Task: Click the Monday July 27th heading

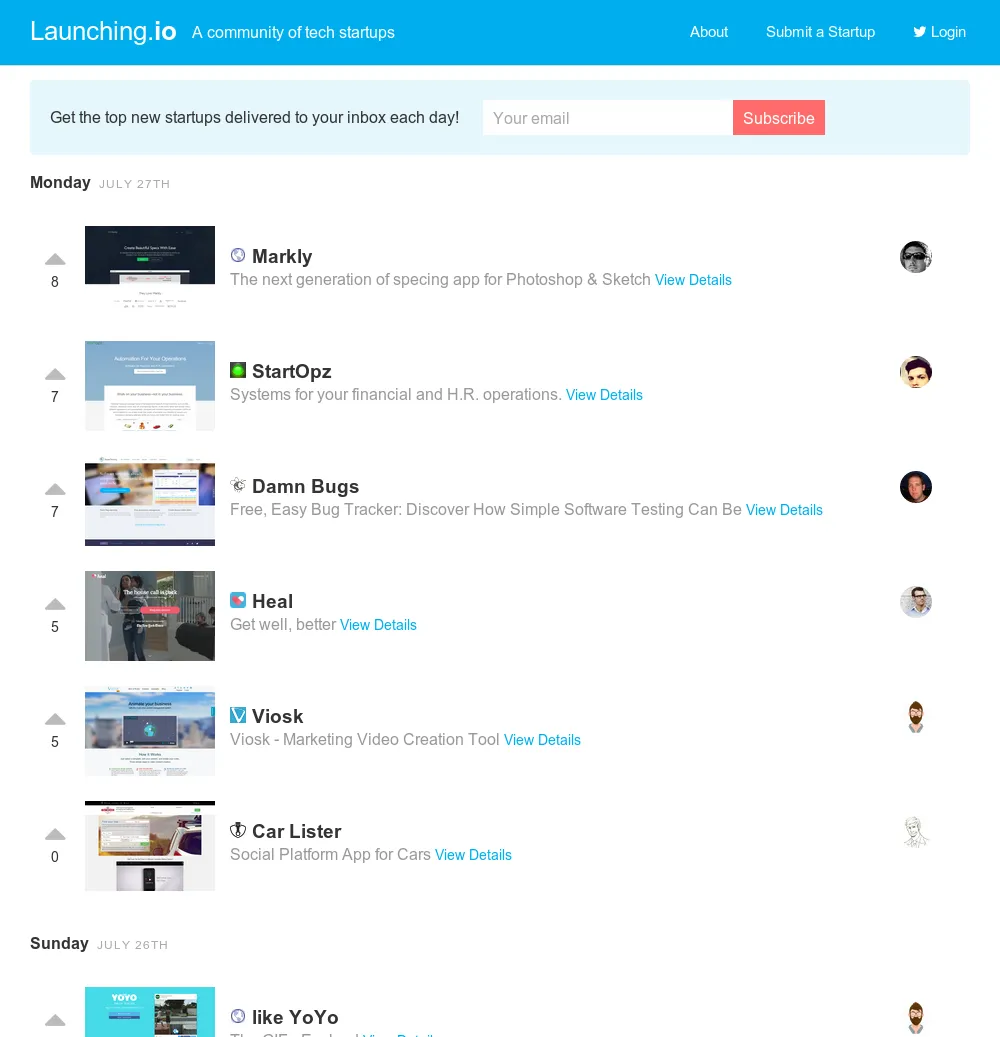Action: tap(100, 183)
